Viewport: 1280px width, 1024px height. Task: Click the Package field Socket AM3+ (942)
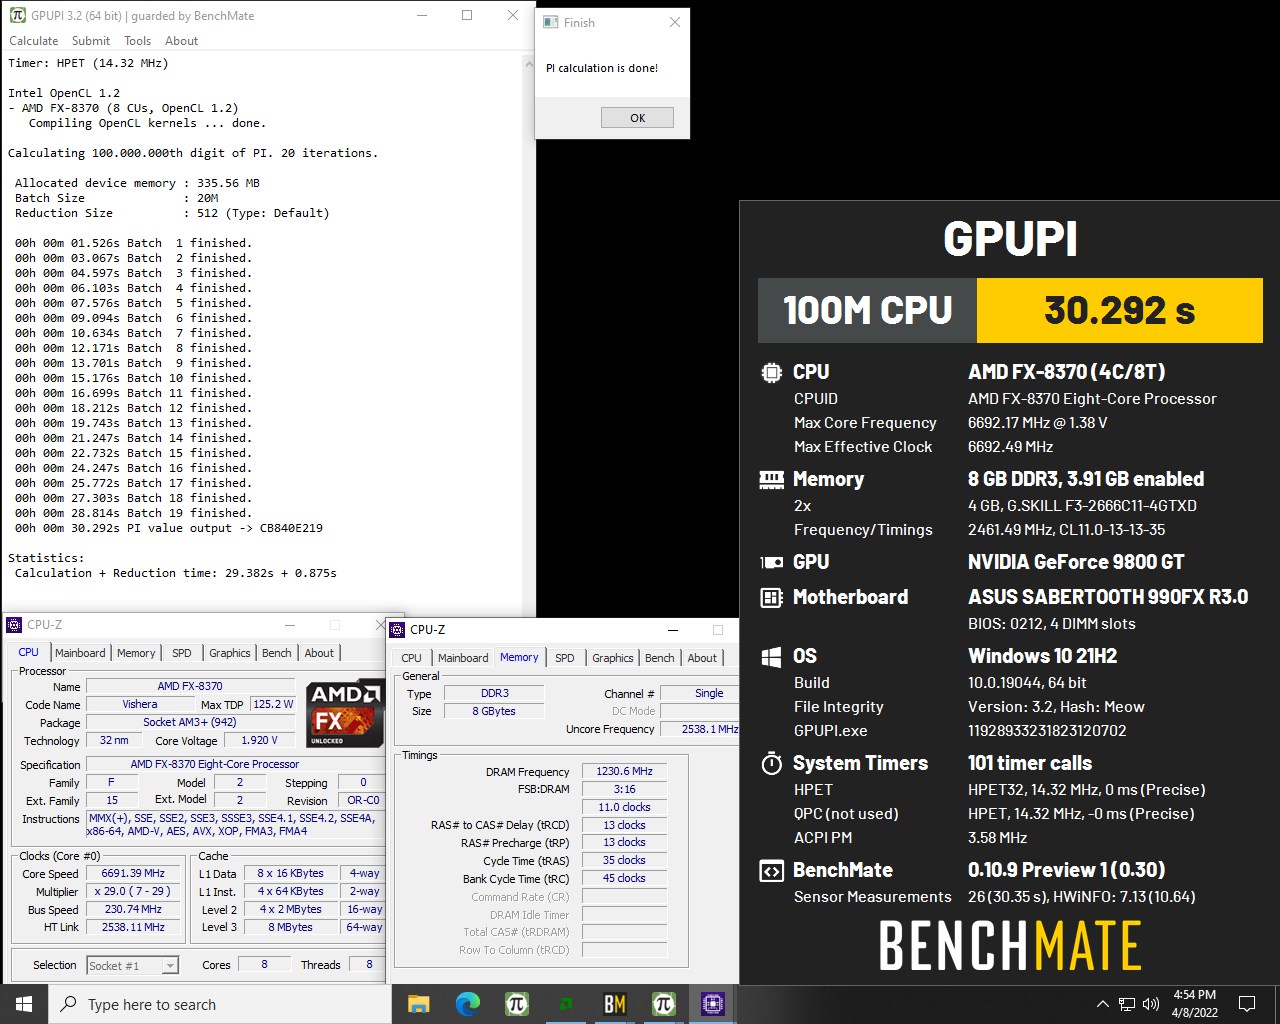click(x=190, y=722)
